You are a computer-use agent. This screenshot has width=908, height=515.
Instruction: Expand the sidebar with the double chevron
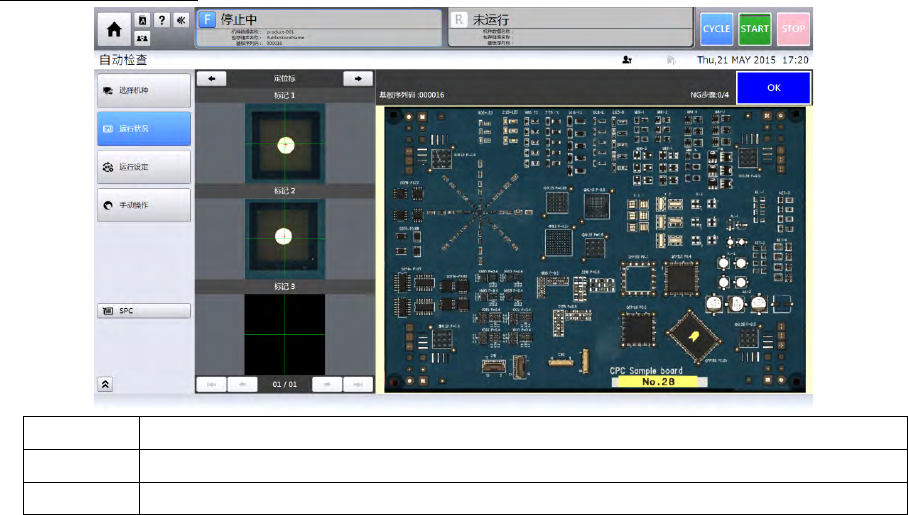(x=106, y=384)
